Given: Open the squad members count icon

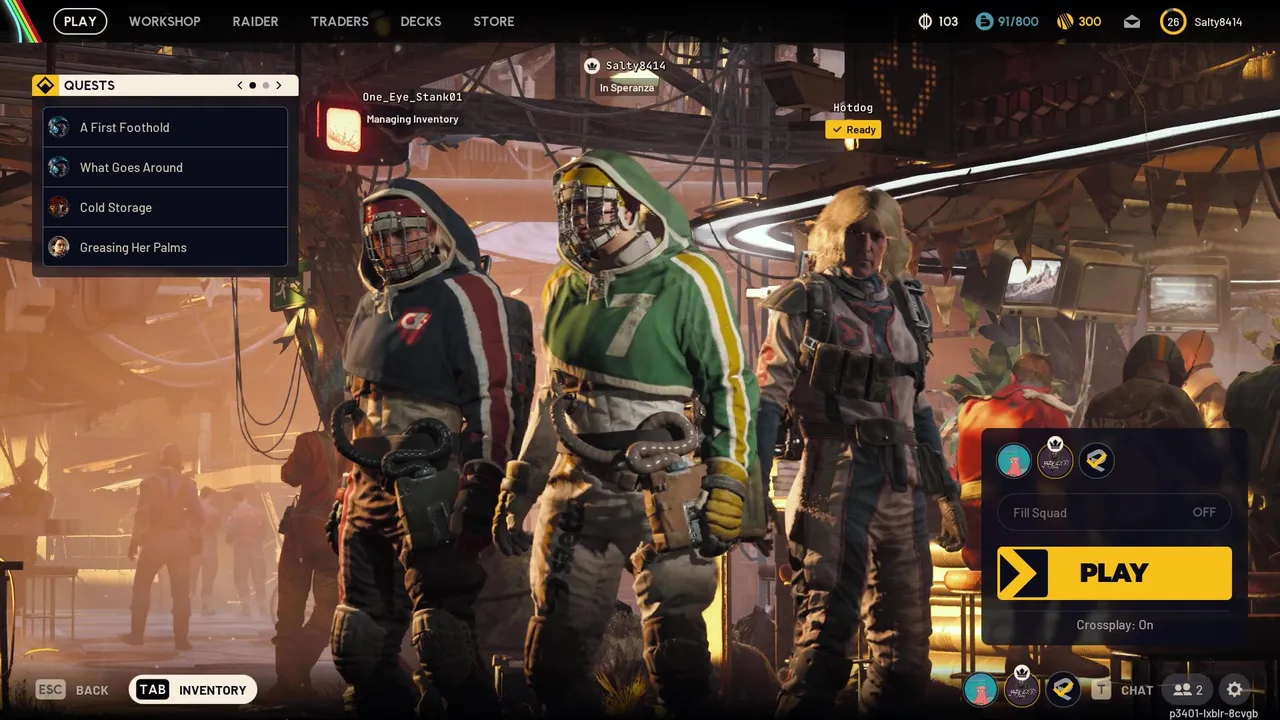Looking at the screenshot, I should [x=1188, y=690].
